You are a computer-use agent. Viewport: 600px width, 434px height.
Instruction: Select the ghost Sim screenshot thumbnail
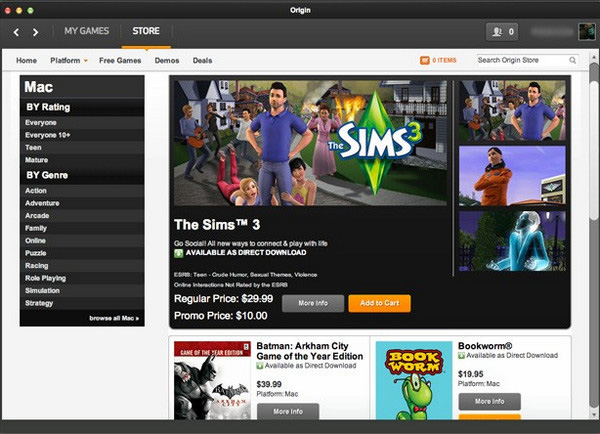(x=512, y=241)
